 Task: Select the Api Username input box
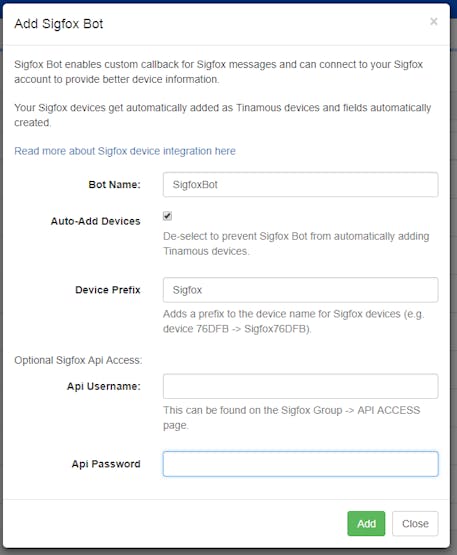[x=301, y=386]
